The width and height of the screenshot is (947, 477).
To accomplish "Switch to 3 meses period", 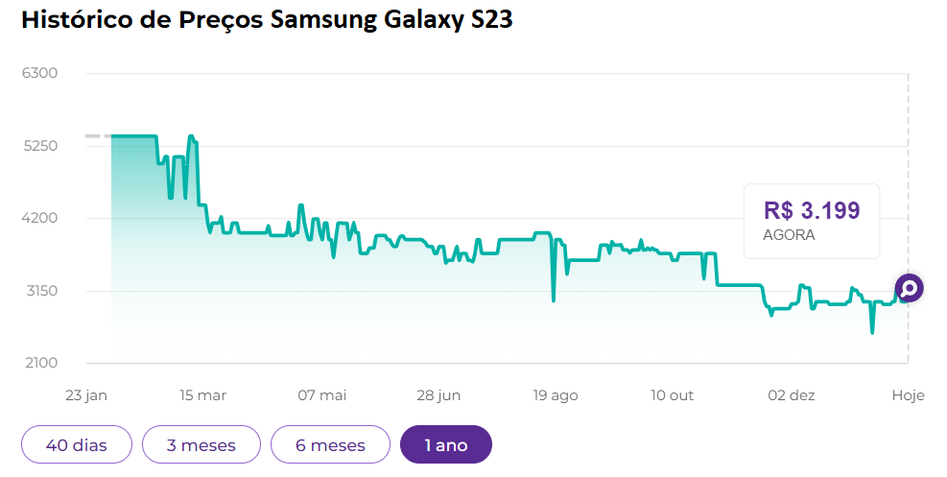I will tap(201, 445).
